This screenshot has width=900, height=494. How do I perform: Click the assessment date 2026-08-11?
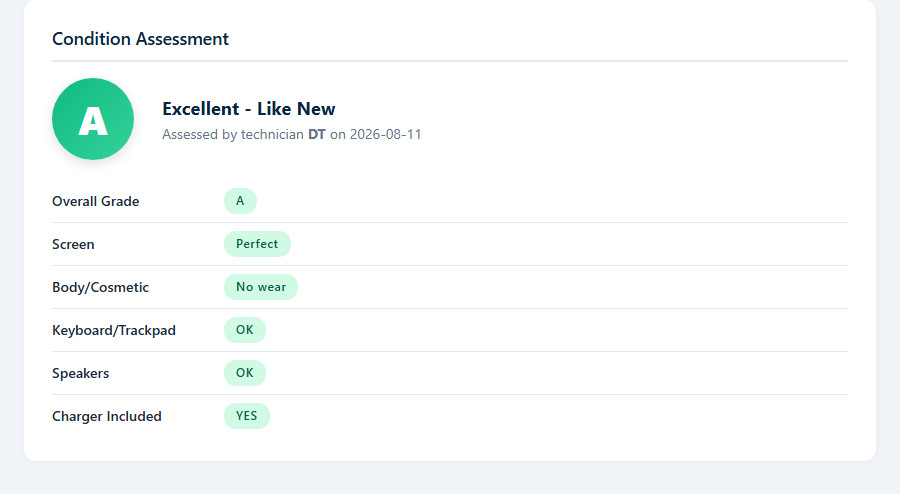(386, 134)
